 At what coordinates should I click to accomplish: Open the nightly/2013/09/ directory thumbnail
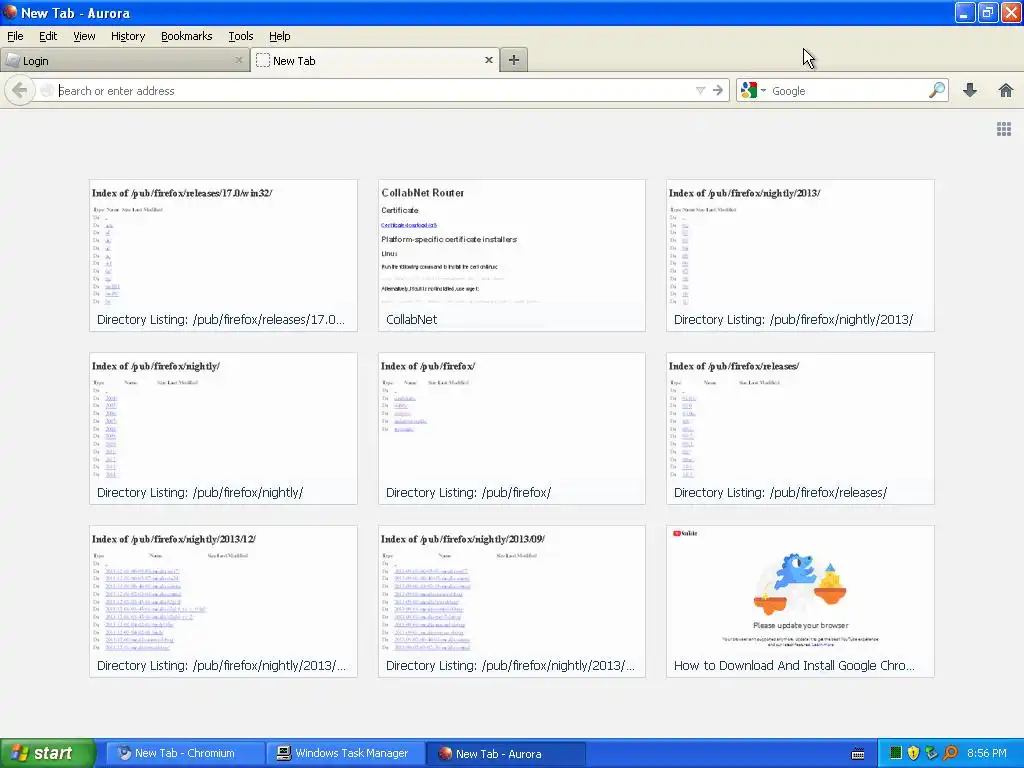click(x=511, y=601)
